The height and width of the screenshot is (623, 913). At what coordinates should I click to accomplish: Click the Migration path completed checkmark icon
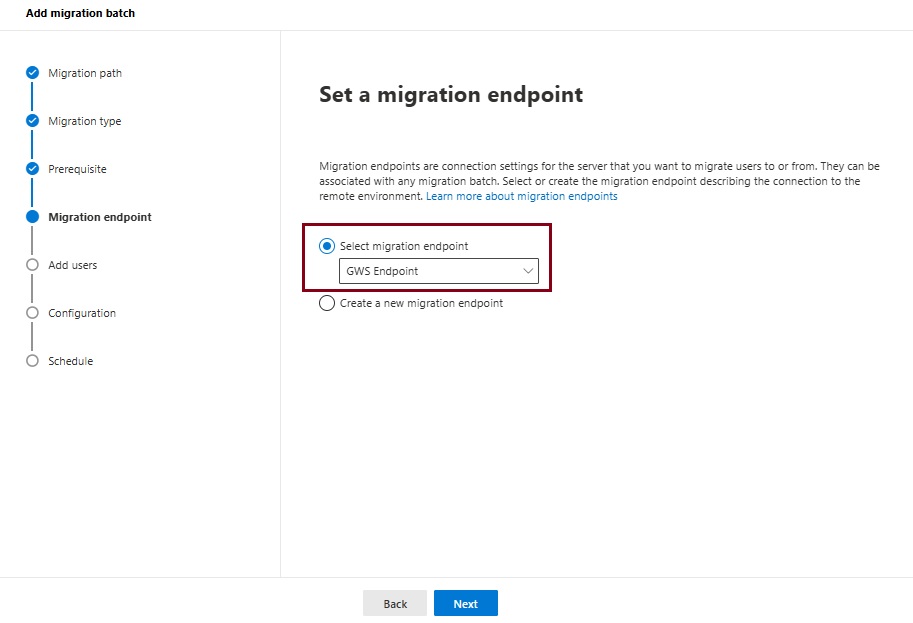pos(32,73)
